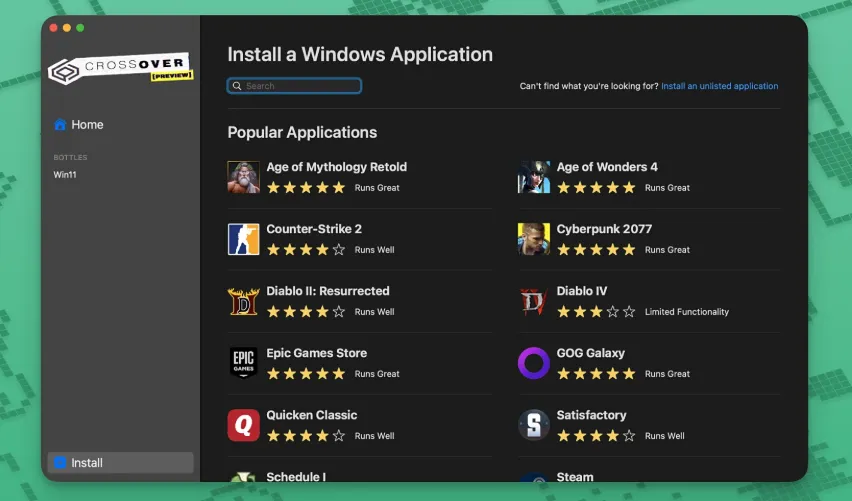Maximize the window with green button

tap(80, 28)
